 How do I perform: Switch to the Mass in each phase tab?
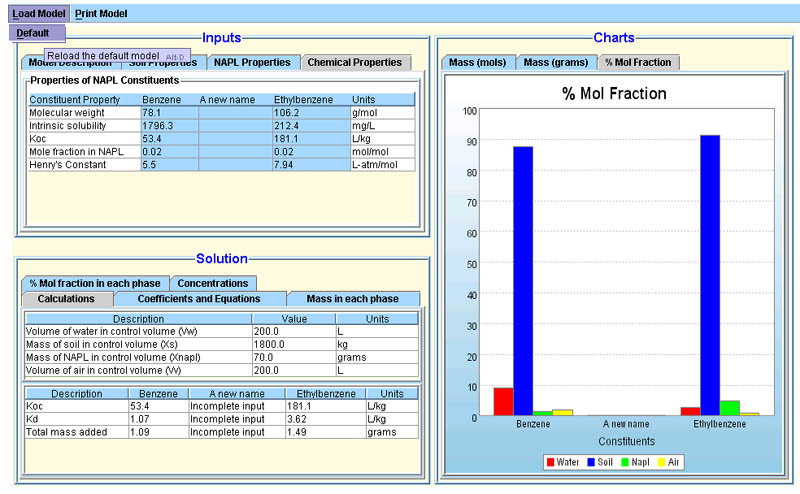click(x=352, y=299)
